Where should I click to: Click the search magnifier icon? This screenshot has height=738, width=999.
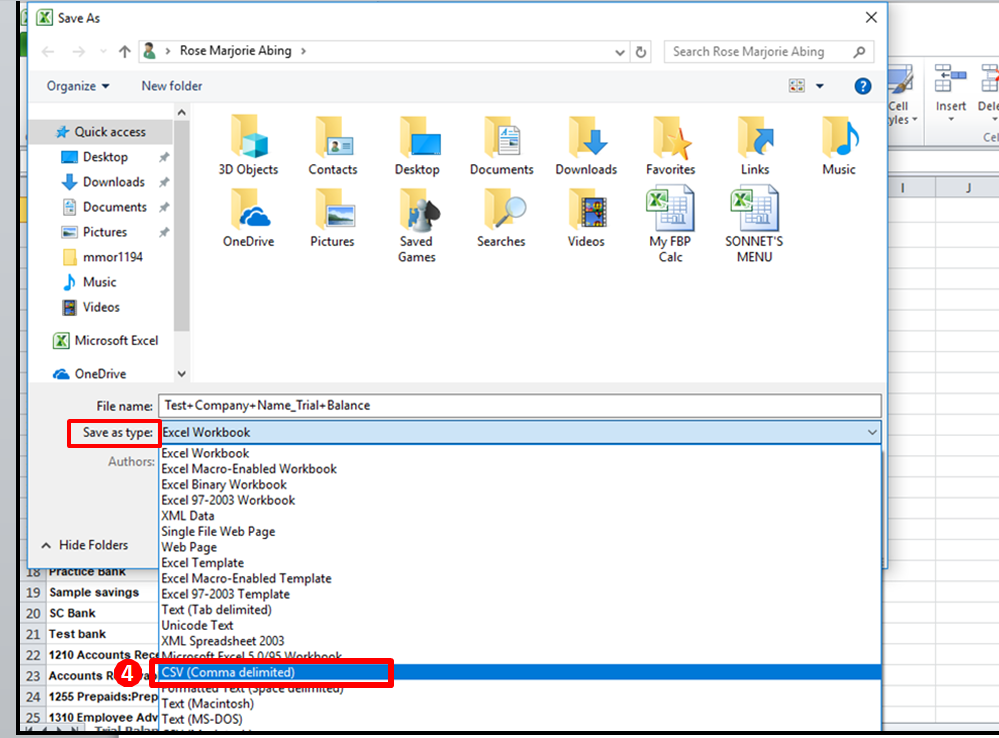(x=859, y=52)
